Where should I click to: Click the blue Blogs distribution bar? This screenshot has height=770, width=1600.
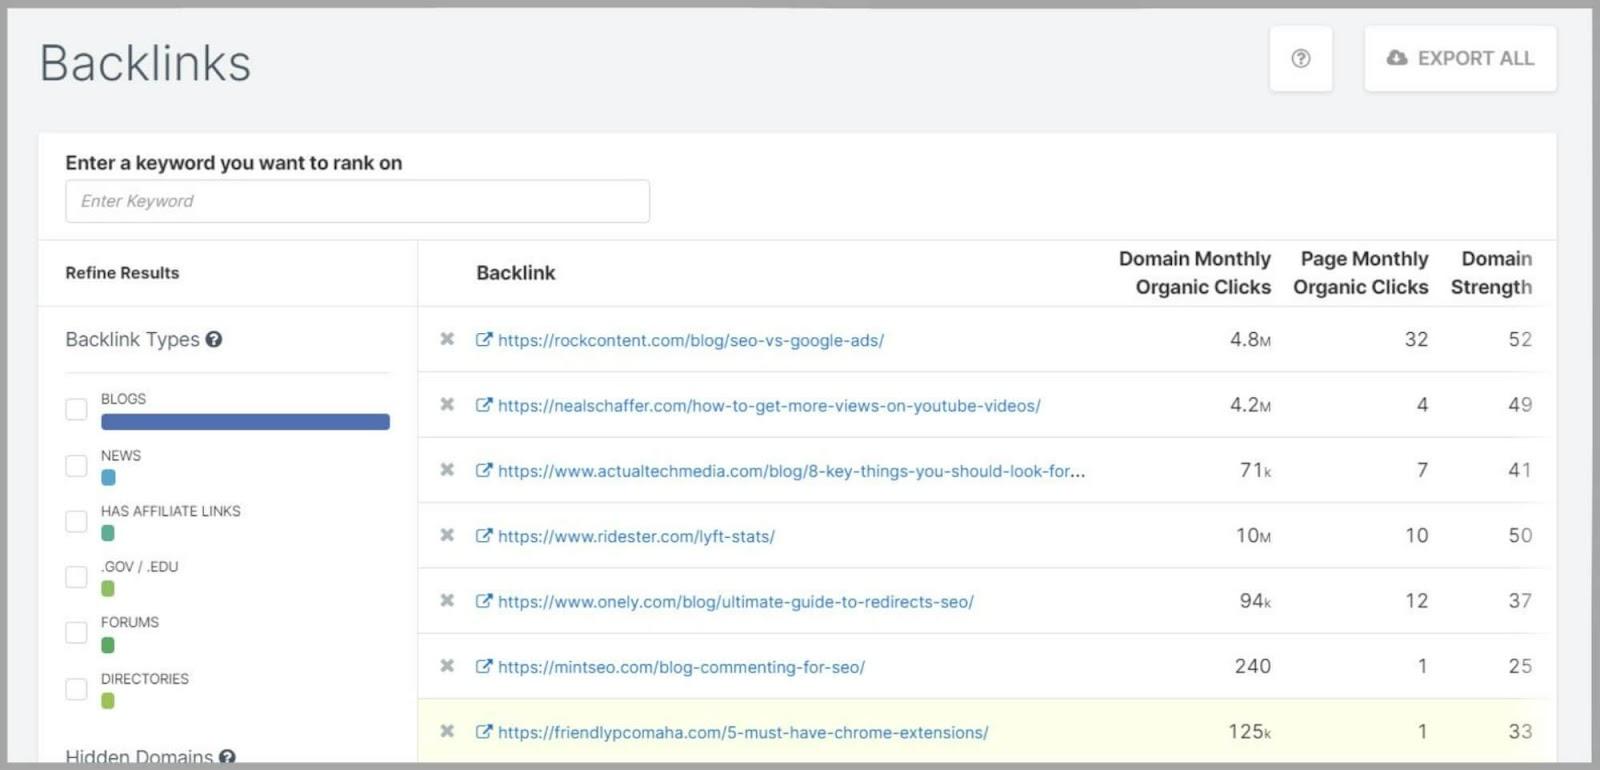tap(245, 422)
